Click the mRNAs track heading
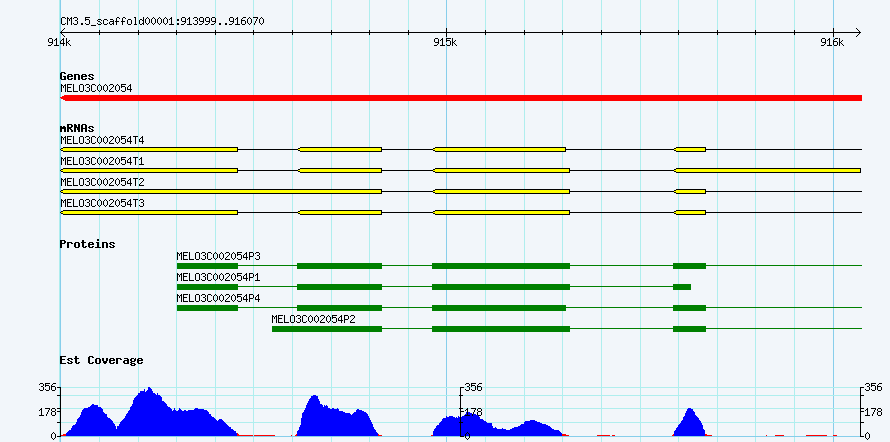 [x=77, y=128]
